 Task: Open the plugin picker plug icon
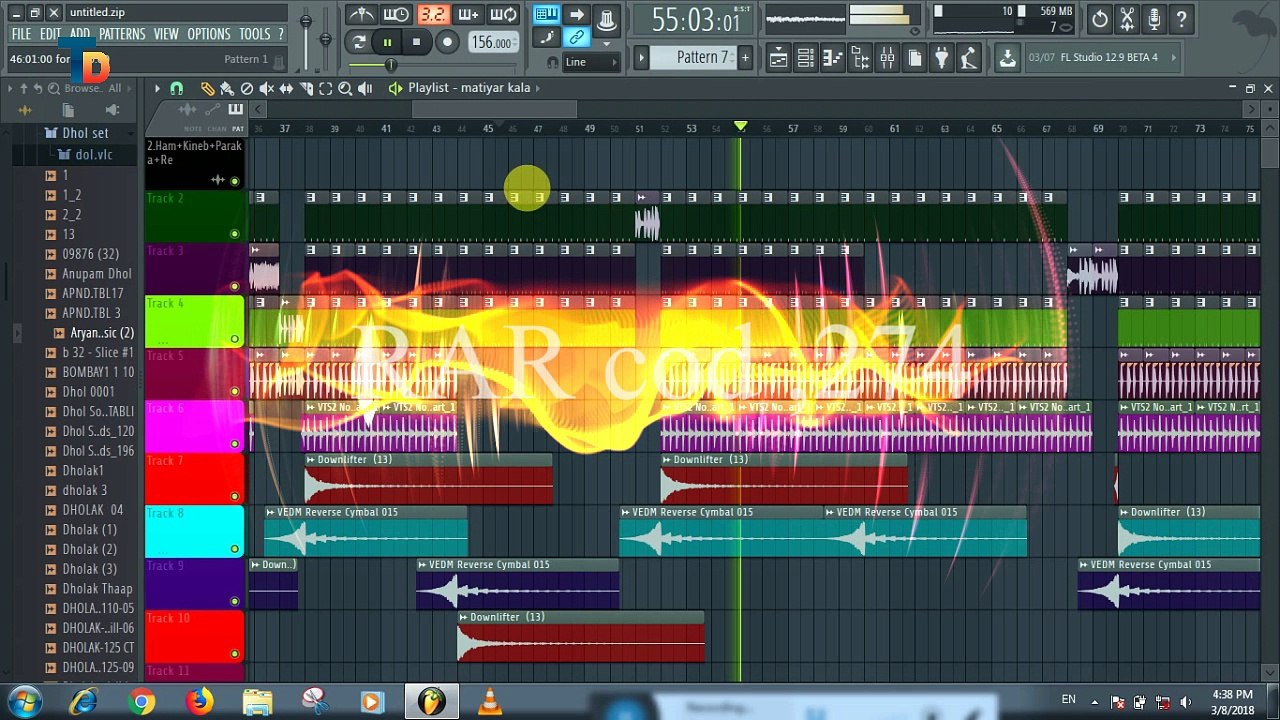click(941, 58)
